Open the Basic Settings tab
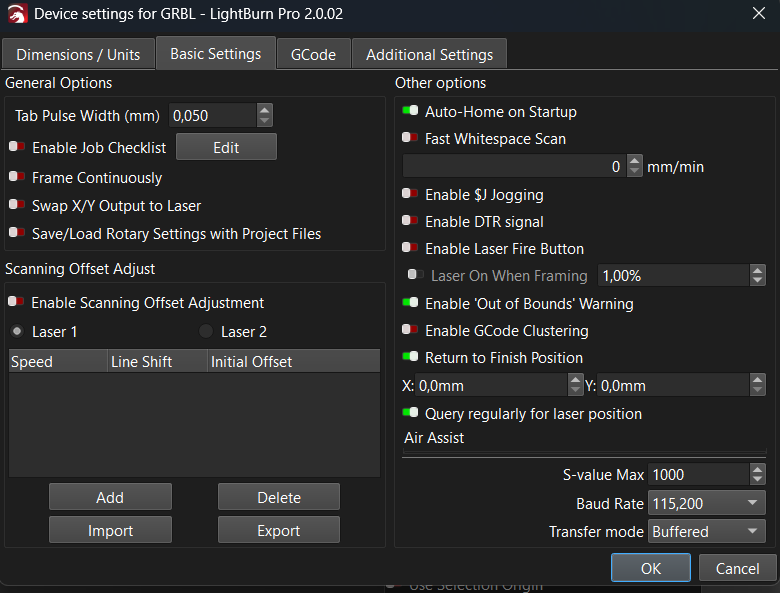 215,53
